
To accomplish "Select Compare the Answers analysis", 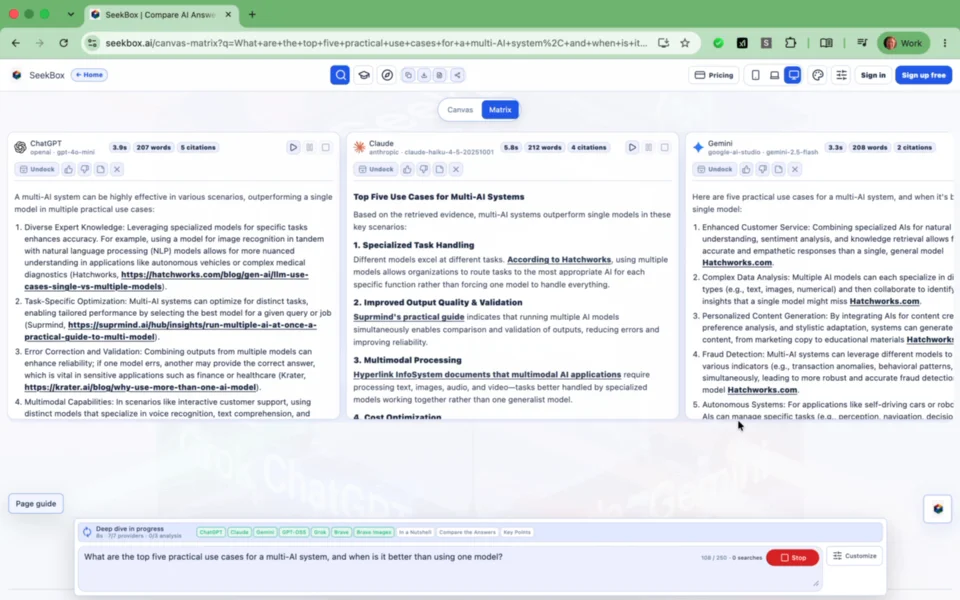I will 467,532.
